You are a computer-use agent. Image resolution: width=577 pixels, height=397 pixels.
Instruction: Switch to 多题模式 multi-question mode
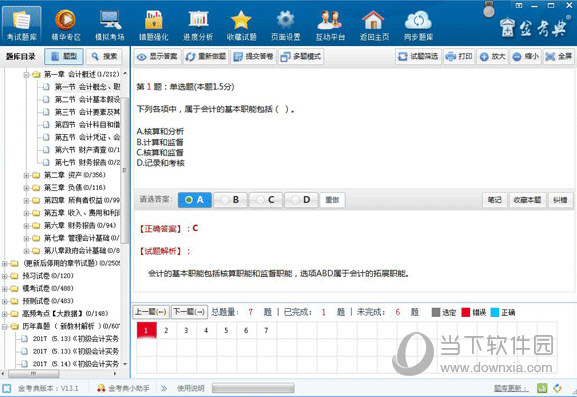click(x=301, y=57)
